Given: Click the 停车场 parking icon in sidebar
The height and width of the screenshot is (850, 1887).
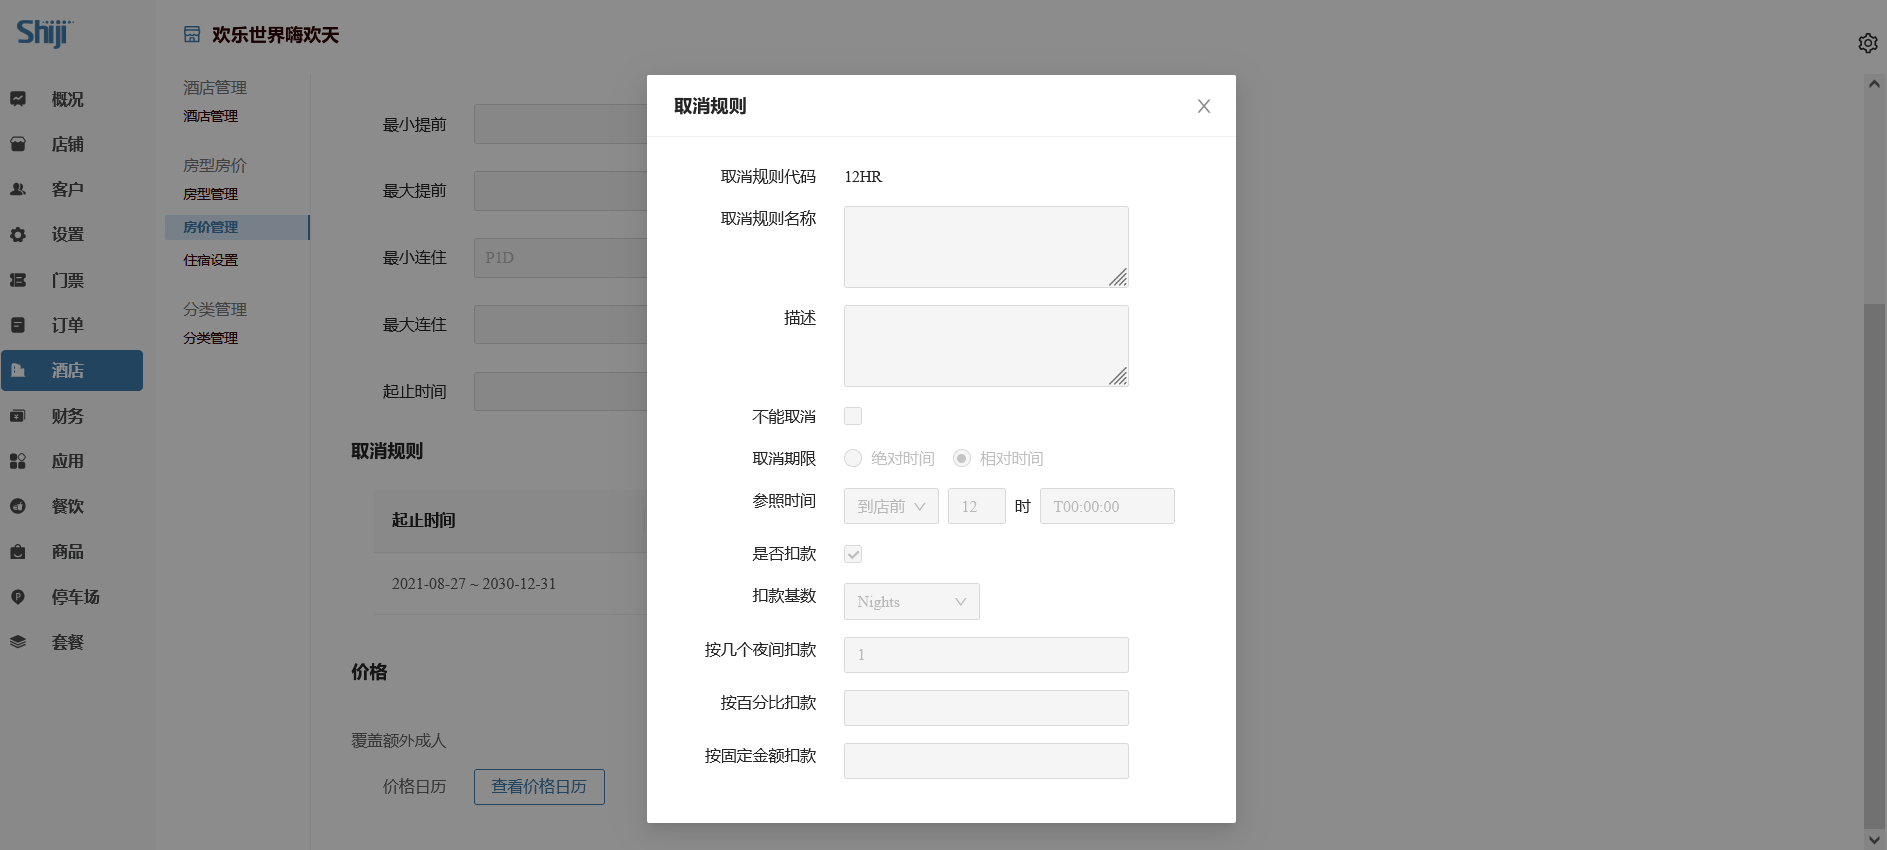Looking at the screenshot, I should pos(18,597).
